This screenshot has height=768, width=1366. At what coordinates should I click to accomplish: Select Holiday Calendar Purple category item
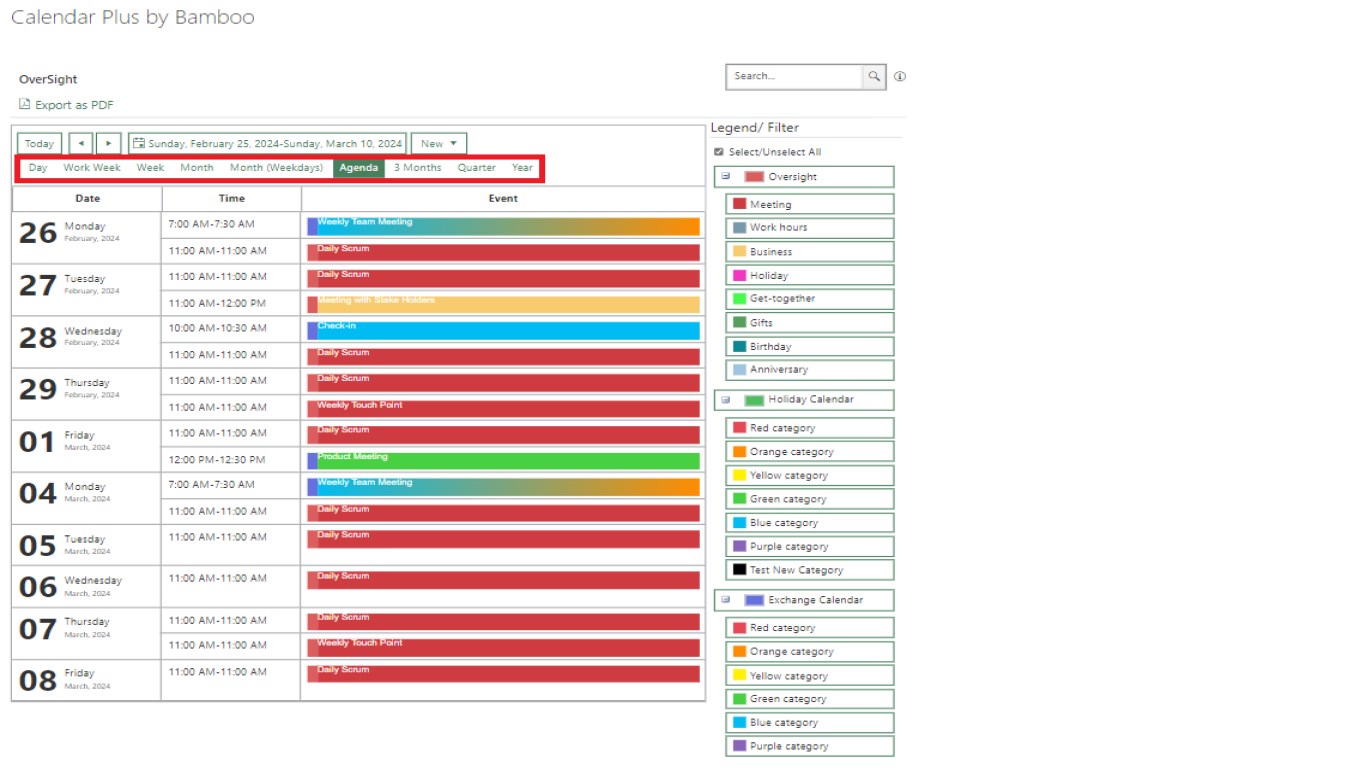tap(810, 547)
